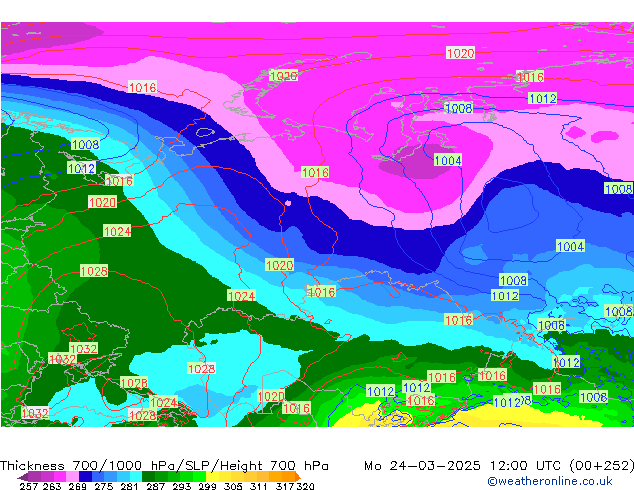This screenshot has height=490, width=634.
Task: Click the yellow 299 legend swatch
Action: pyautogui.click(x=212, y=476)
